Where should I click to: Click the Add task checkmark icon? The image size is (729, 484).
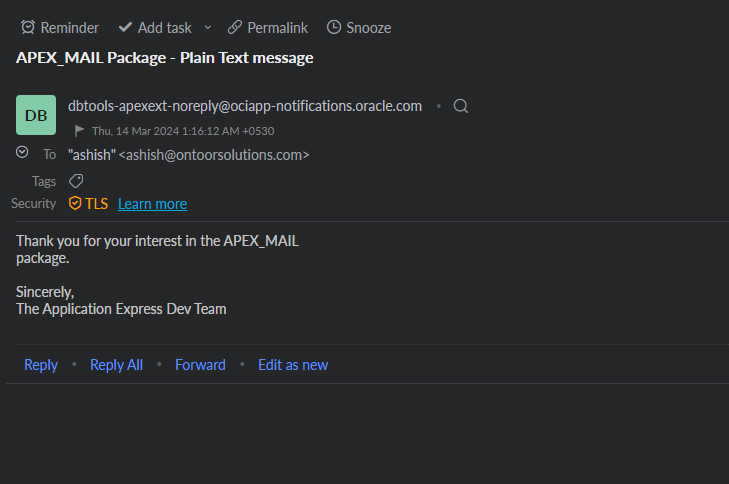[x=125, y=27]
